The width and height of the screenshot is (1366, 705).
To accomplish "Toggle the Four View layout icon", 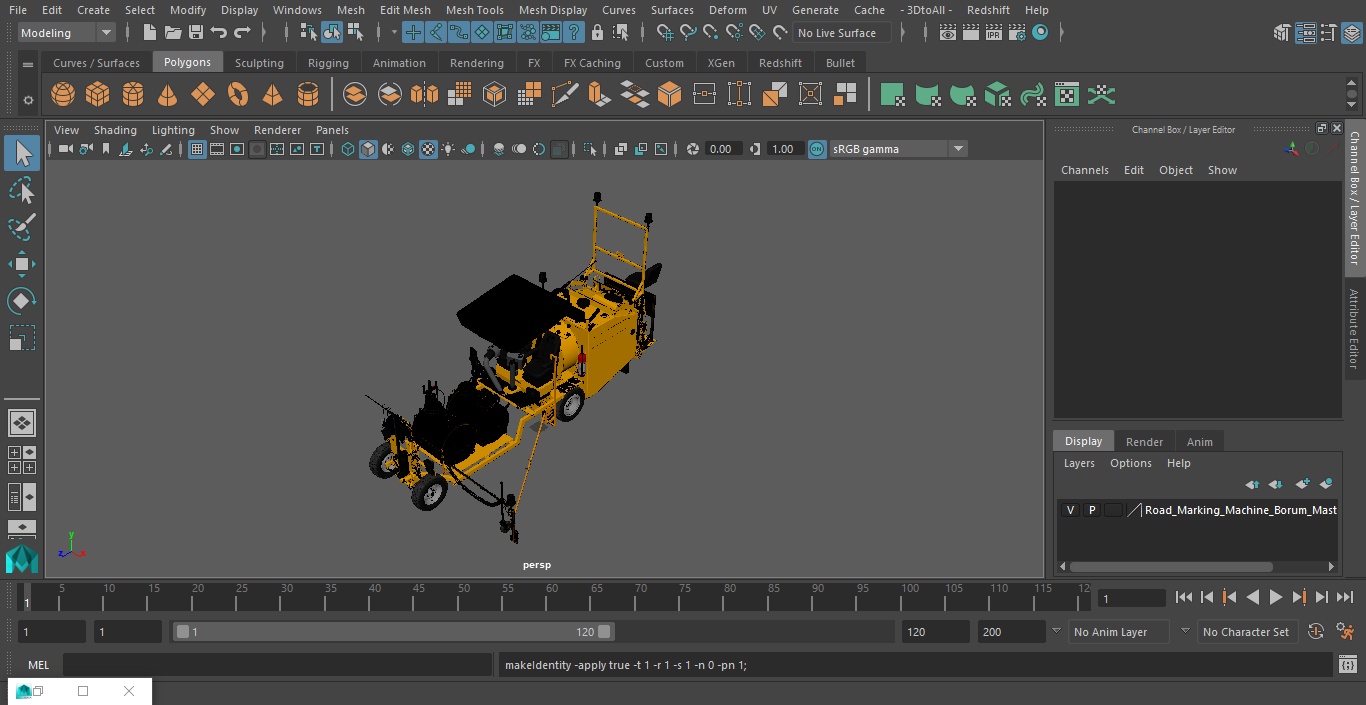I will pyautogui.click(x=21, y=460).
